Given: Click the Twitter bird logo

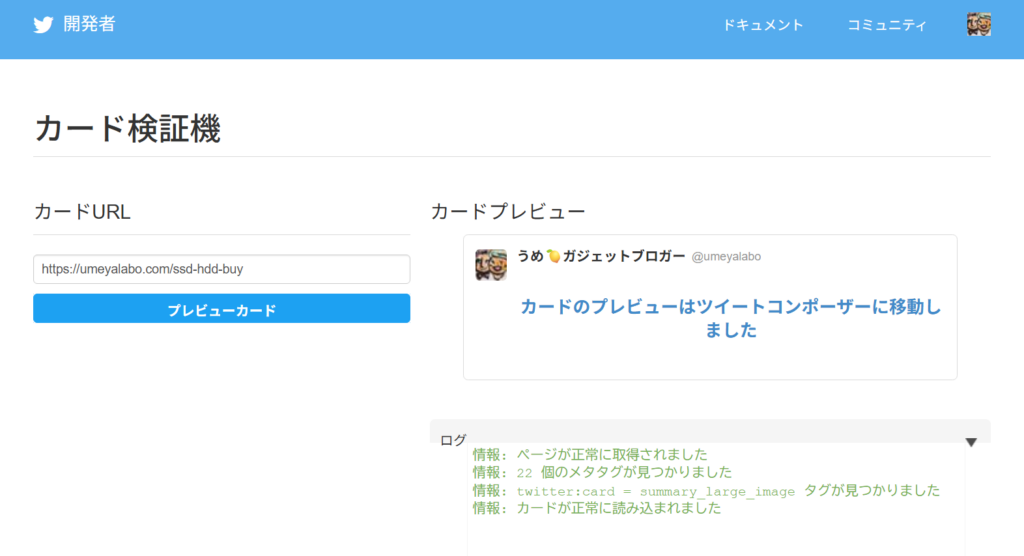Looking at the screenshot, I should [x=43, y=25].
